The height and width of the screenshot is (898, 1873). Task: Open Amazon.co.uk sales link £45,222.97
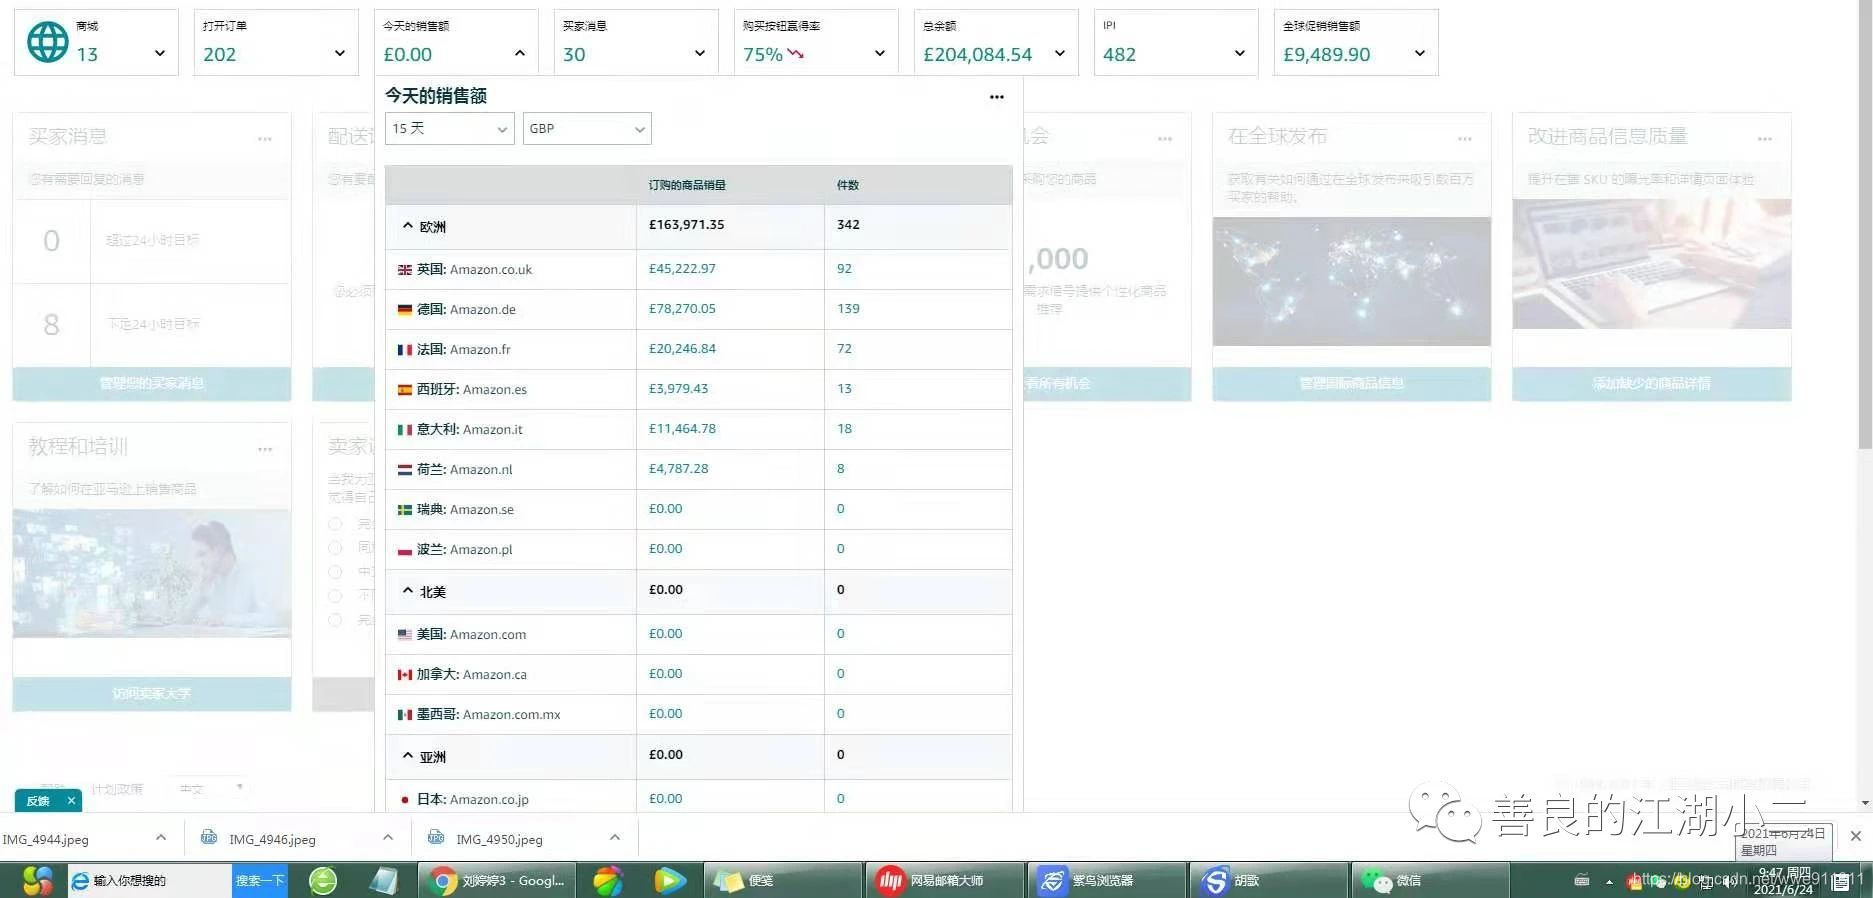pos(682,269)
